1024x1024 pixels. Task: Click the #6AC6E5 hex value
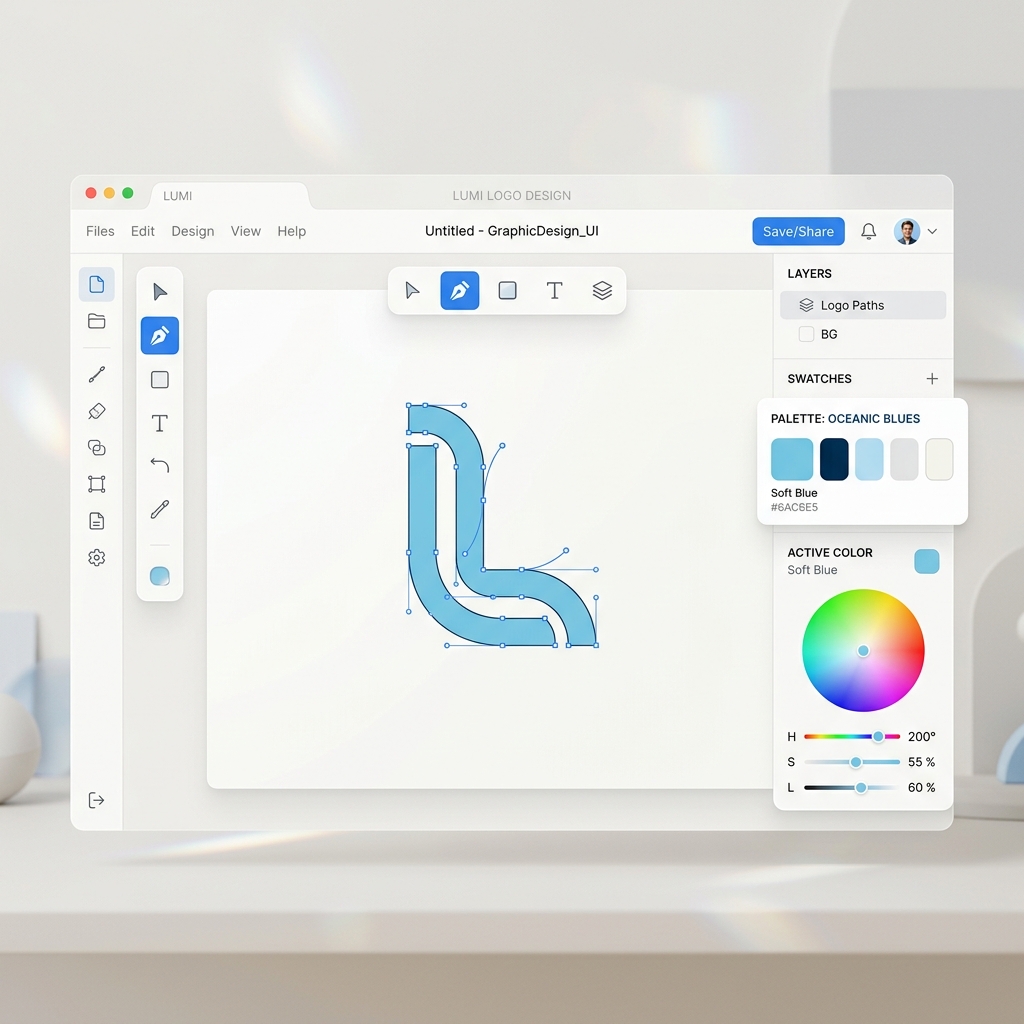(x=794, y=507)
